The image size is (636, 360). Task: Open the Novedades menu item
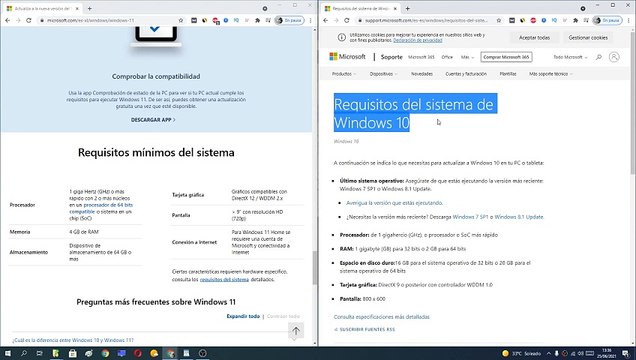click(422, 74)
